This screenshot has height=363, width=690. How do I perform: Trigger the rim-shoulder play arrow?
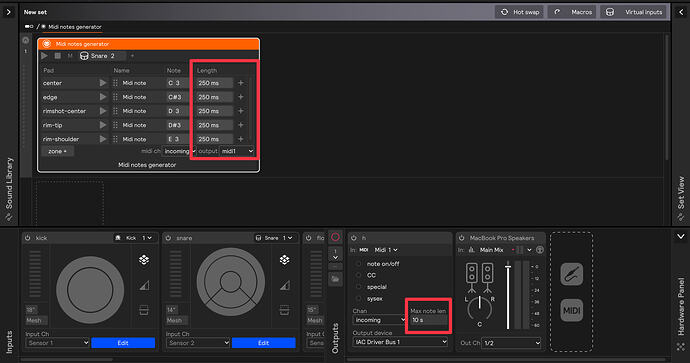[103, 139]
